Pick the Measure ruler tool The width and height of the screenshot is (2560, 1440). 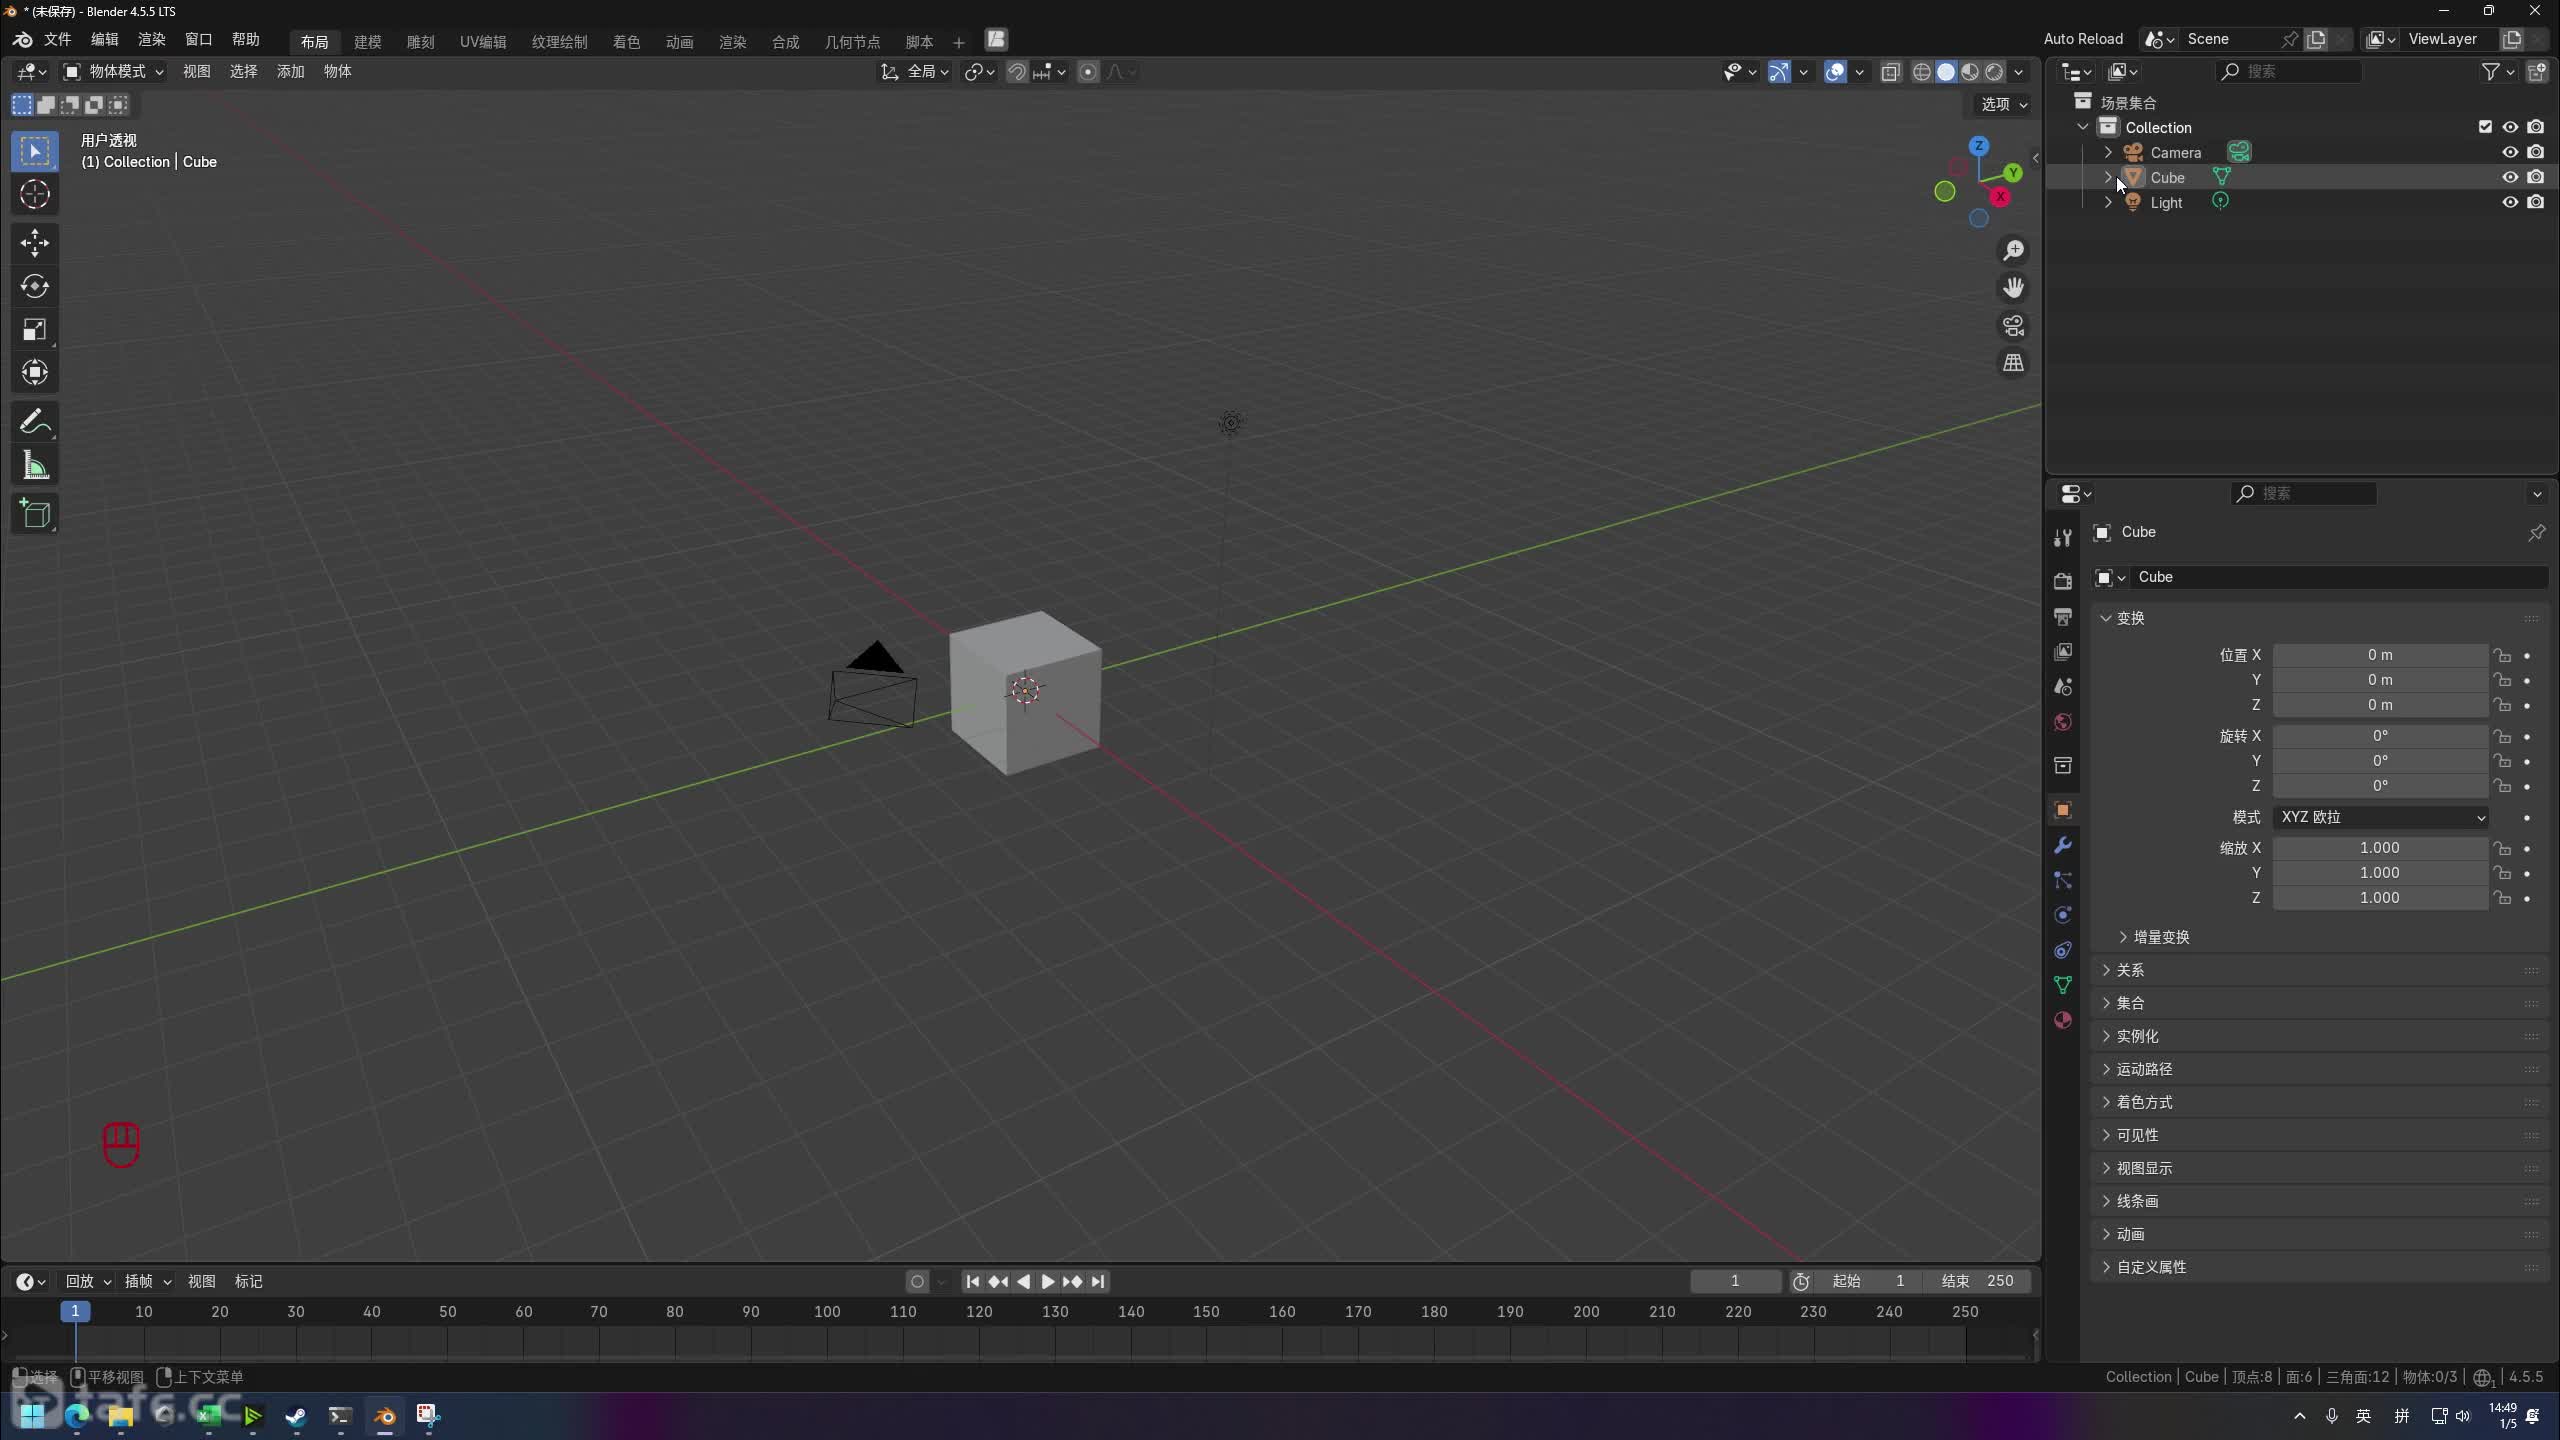(35, 466)
